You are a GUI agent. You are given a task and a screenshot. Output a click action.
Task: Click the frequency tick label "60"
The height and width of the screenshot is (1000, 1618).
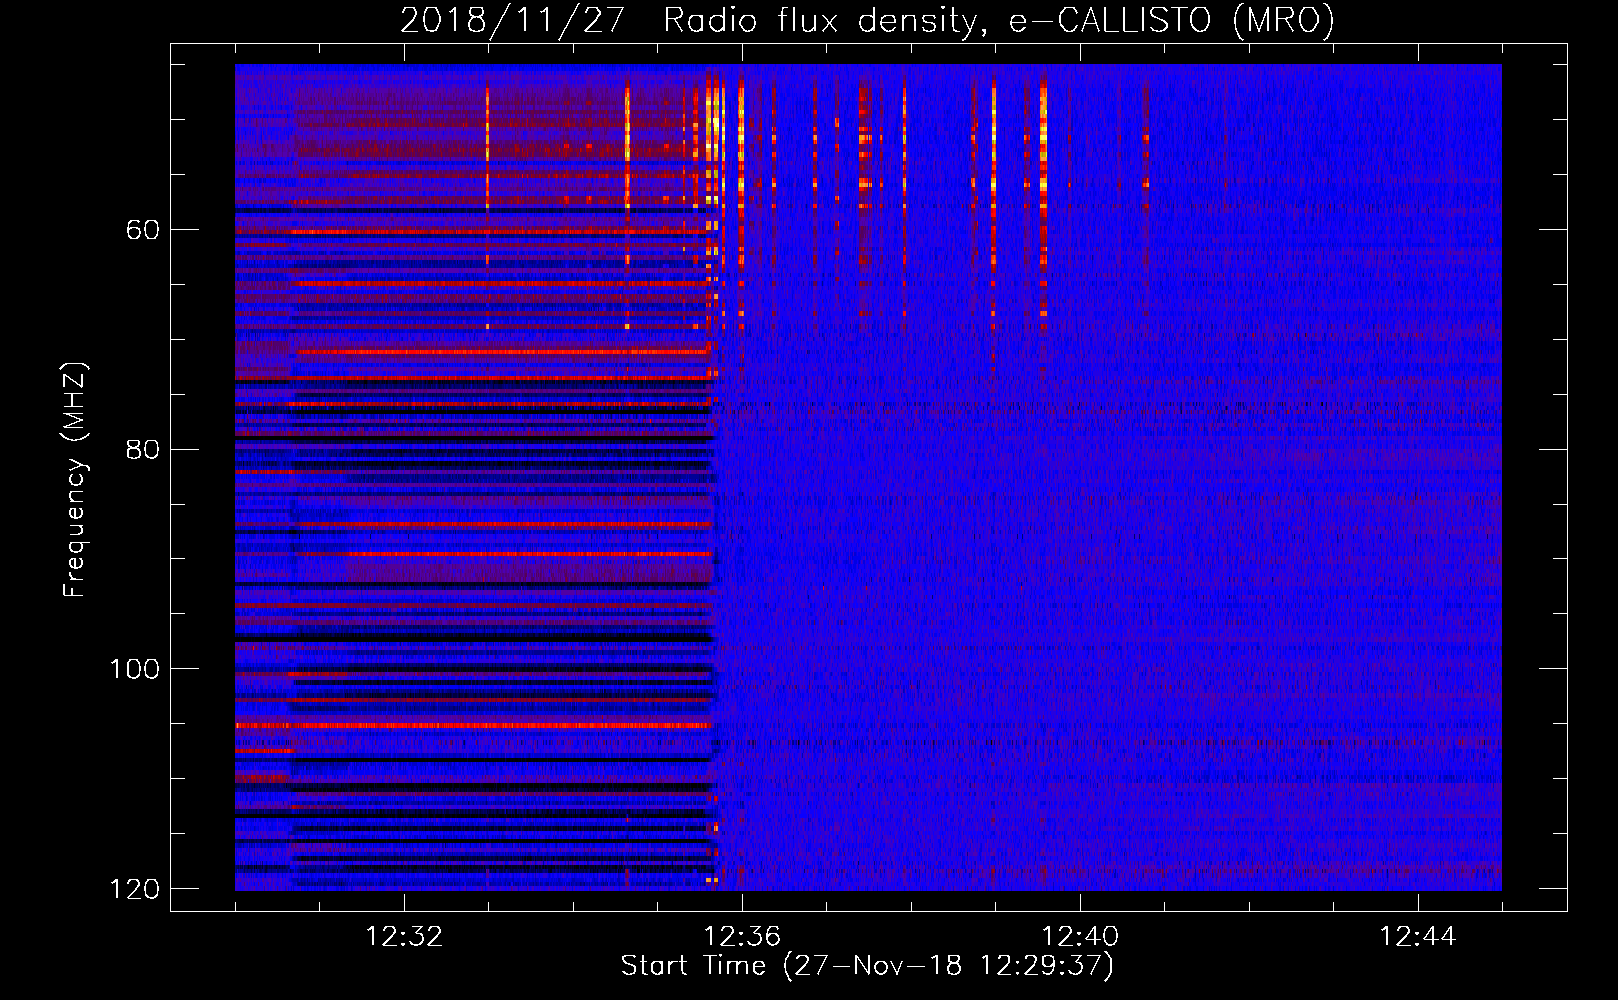point(142,230)
